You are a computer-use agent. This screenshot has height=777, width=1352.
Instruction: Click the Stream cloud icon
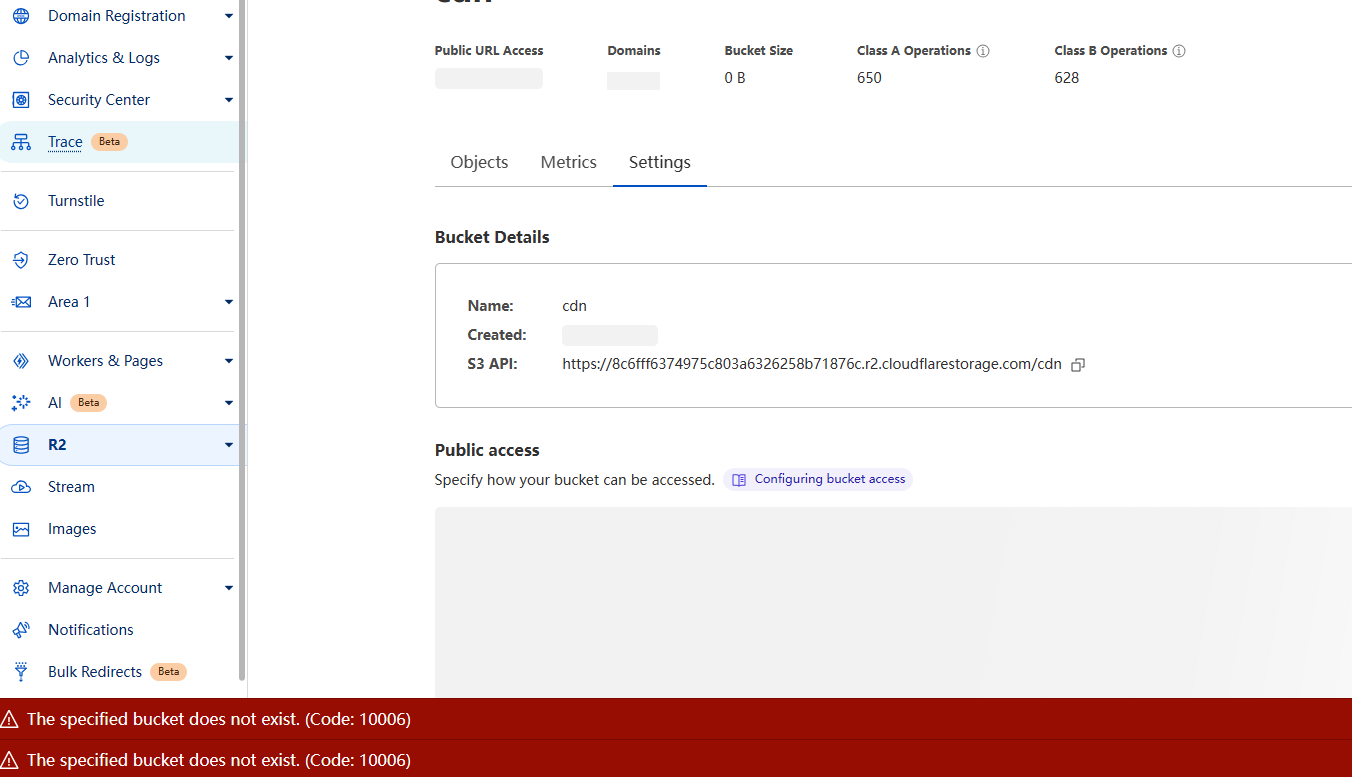[21, 487]
